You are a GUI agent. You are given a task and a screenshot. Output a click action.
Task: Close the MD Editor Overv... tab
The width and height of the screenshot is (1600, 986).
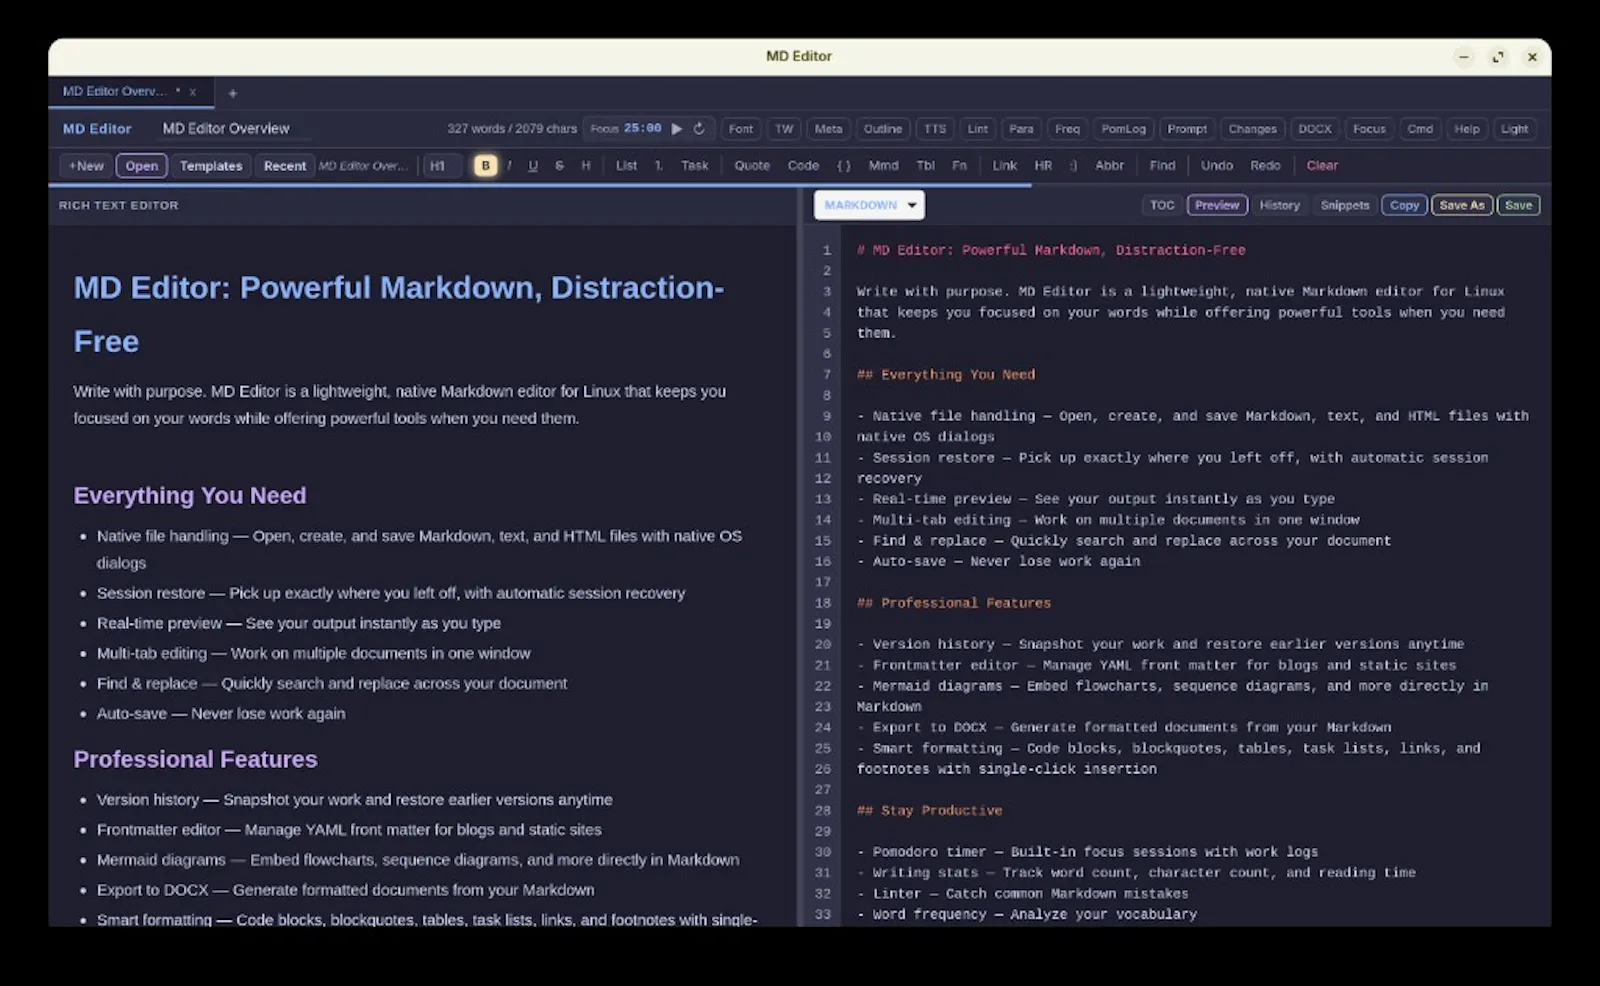point(193,92)
